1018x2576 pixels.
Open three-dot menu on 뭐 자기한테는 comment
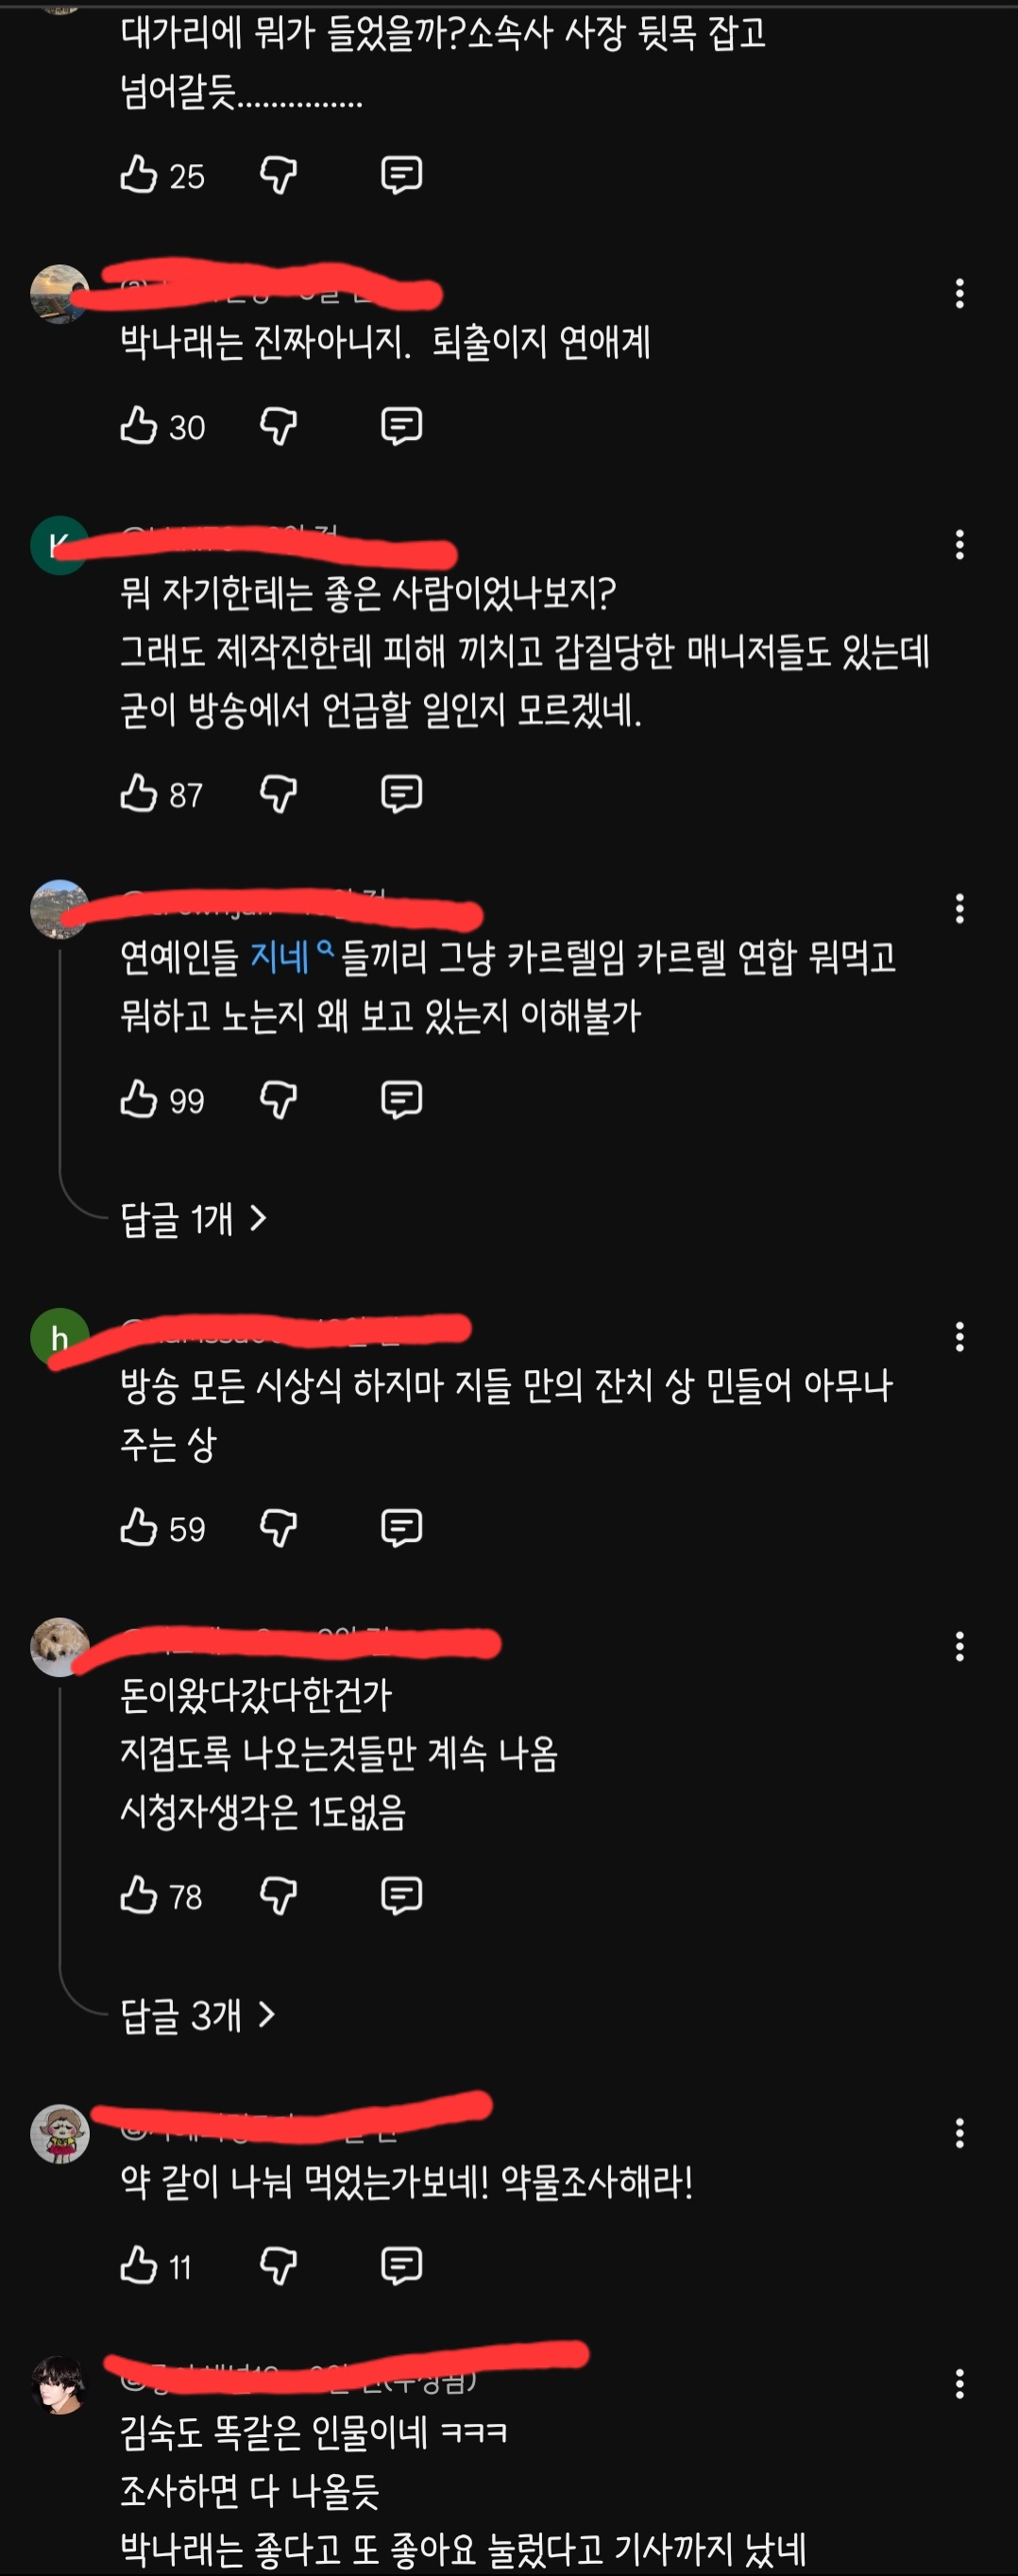pyautogui.click(x=960, y=544)
